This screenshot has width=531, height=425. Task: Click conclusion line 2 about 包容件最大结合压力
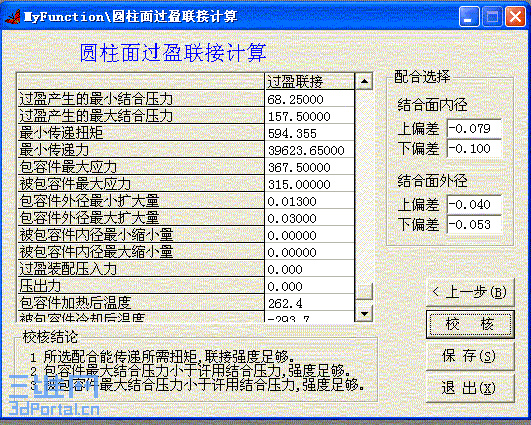click(x=190, y=370)
